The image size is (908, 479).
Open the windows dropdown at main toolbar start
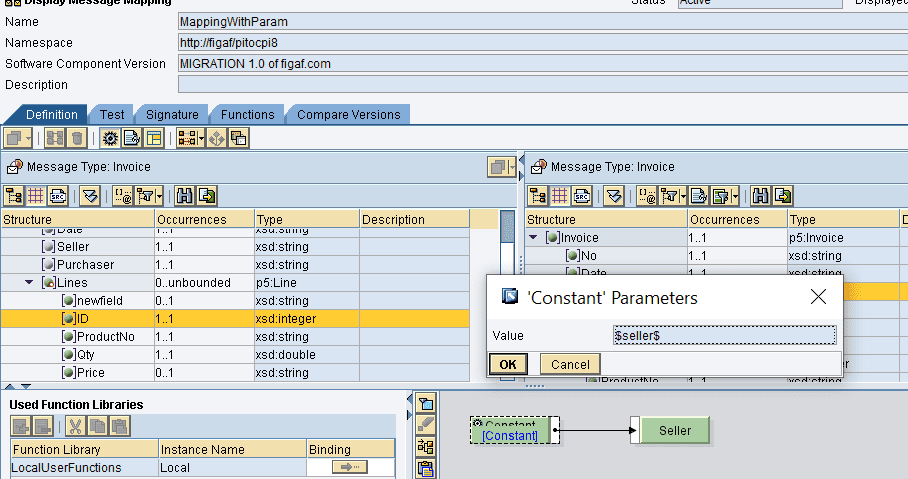pos(19,138)
